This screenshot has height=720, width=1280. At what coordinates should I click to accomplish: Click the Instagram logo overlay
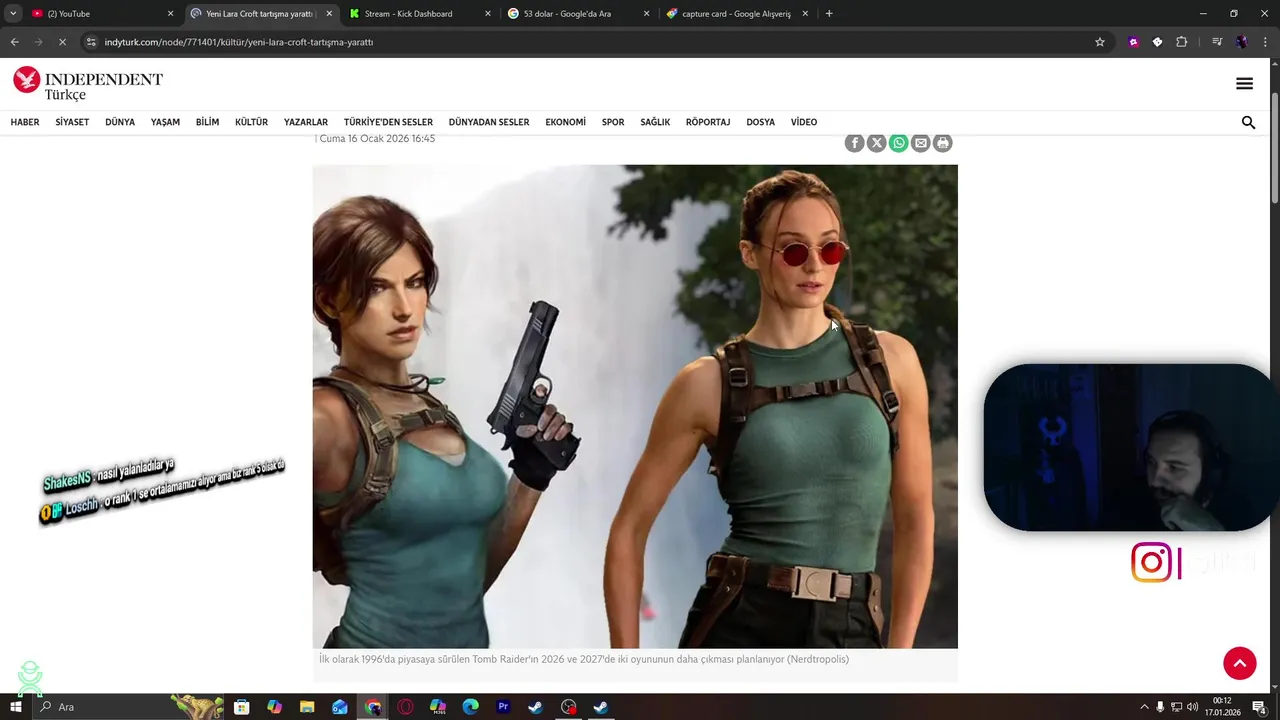(x=1151, y=562)
